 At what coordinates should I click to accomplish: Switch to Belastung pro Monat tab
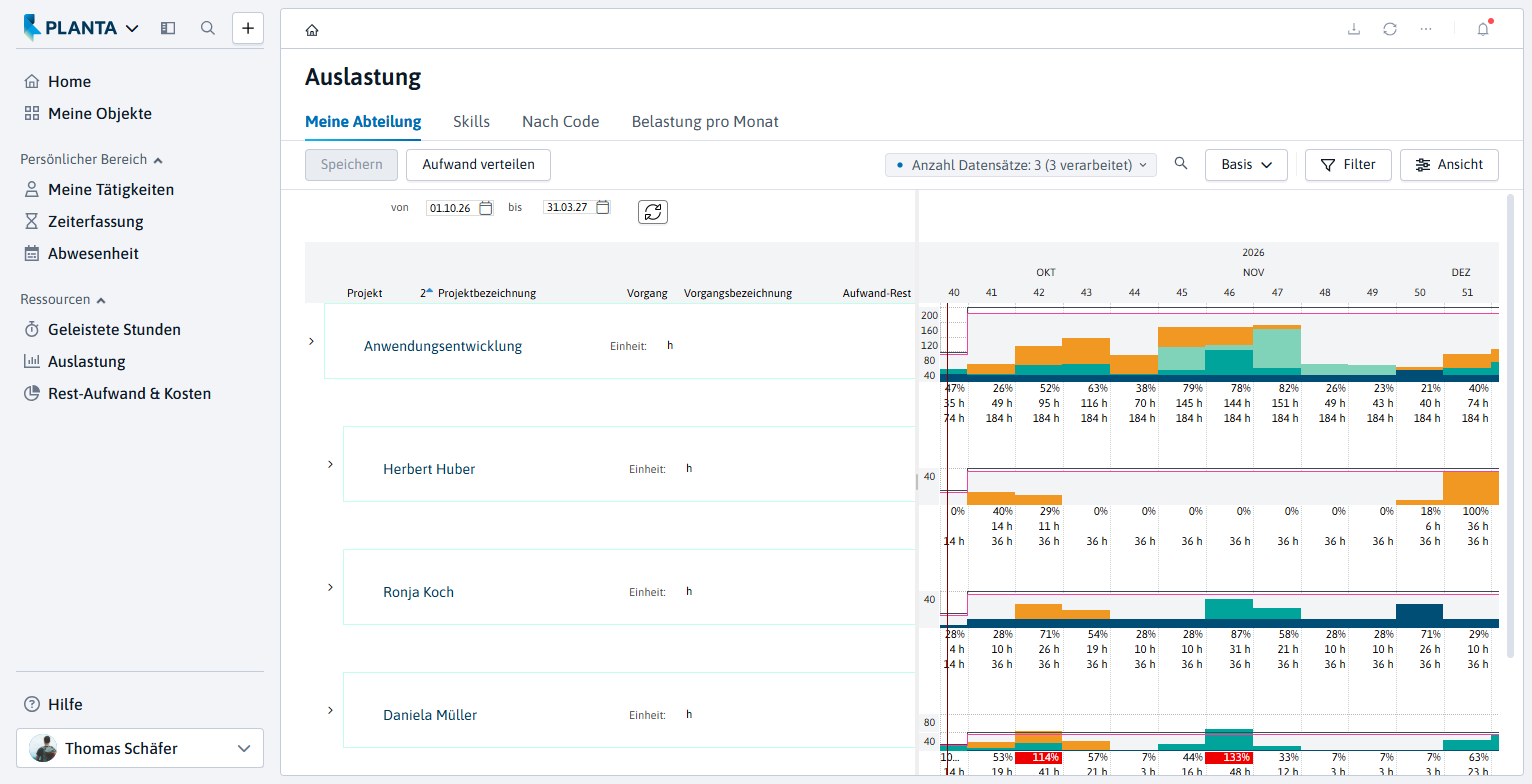(705, 122)
